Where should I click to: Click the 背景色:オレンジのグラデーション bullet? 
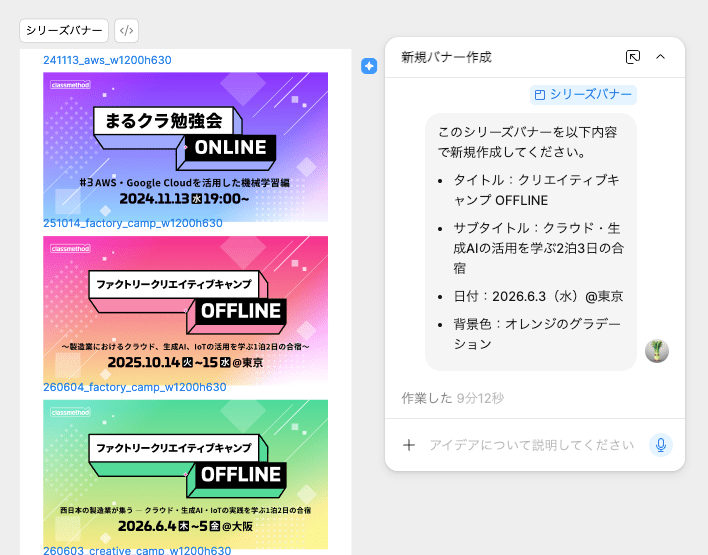537,334
